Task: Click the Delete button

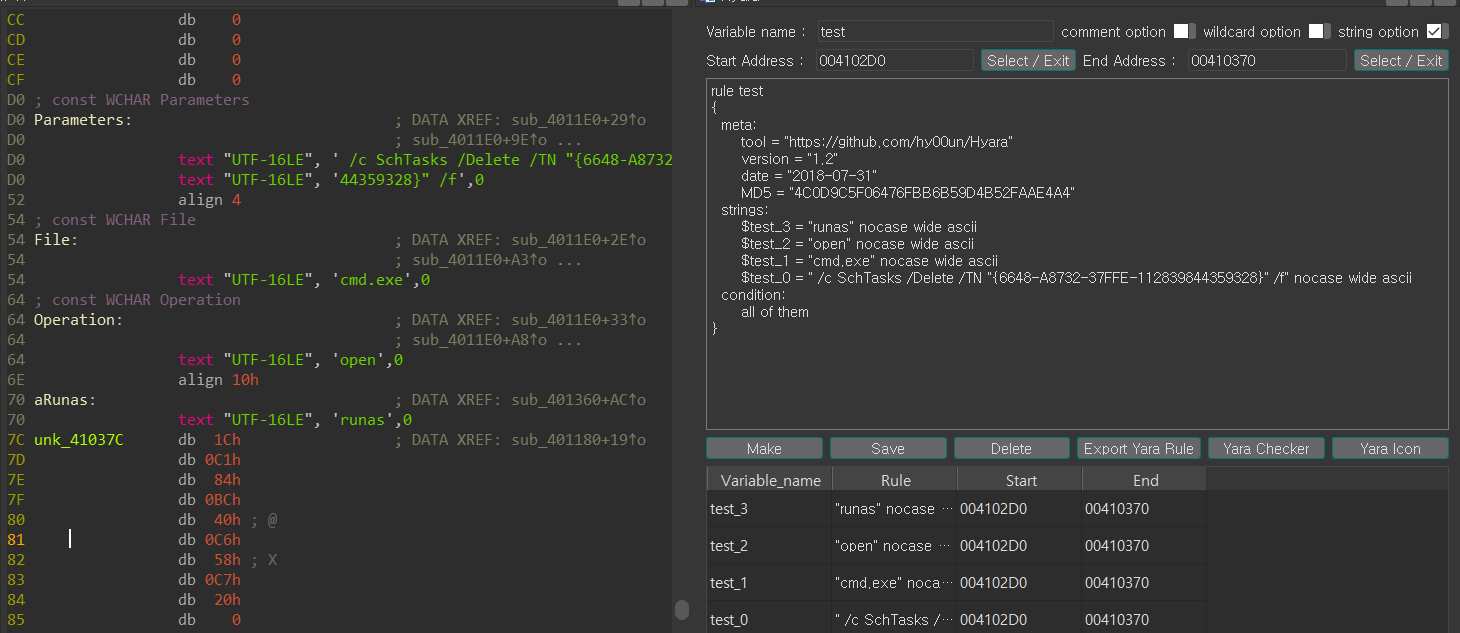Action: (x=1012, y=448)
